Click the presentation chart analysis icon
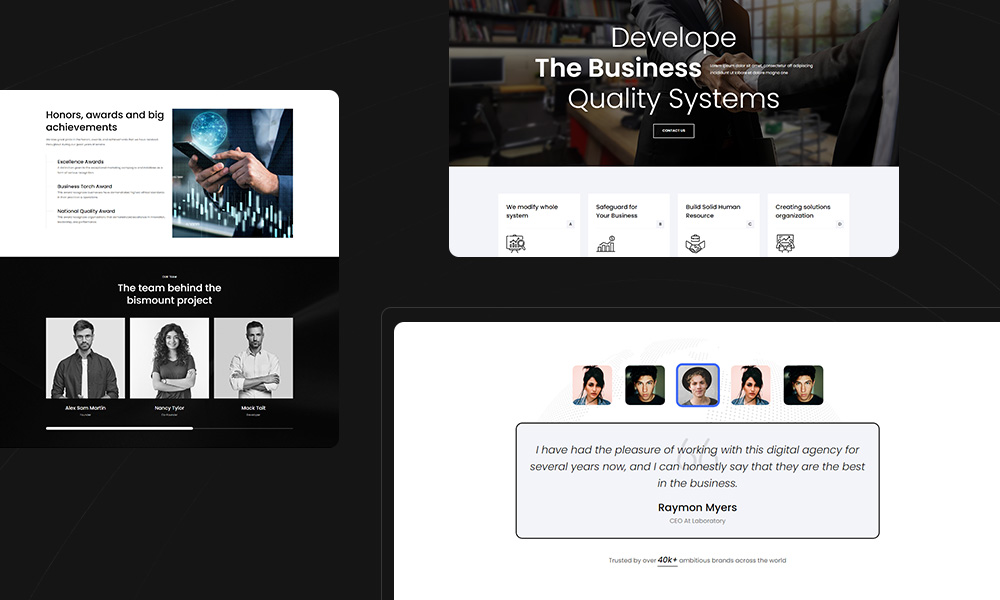 coord(516,243)
